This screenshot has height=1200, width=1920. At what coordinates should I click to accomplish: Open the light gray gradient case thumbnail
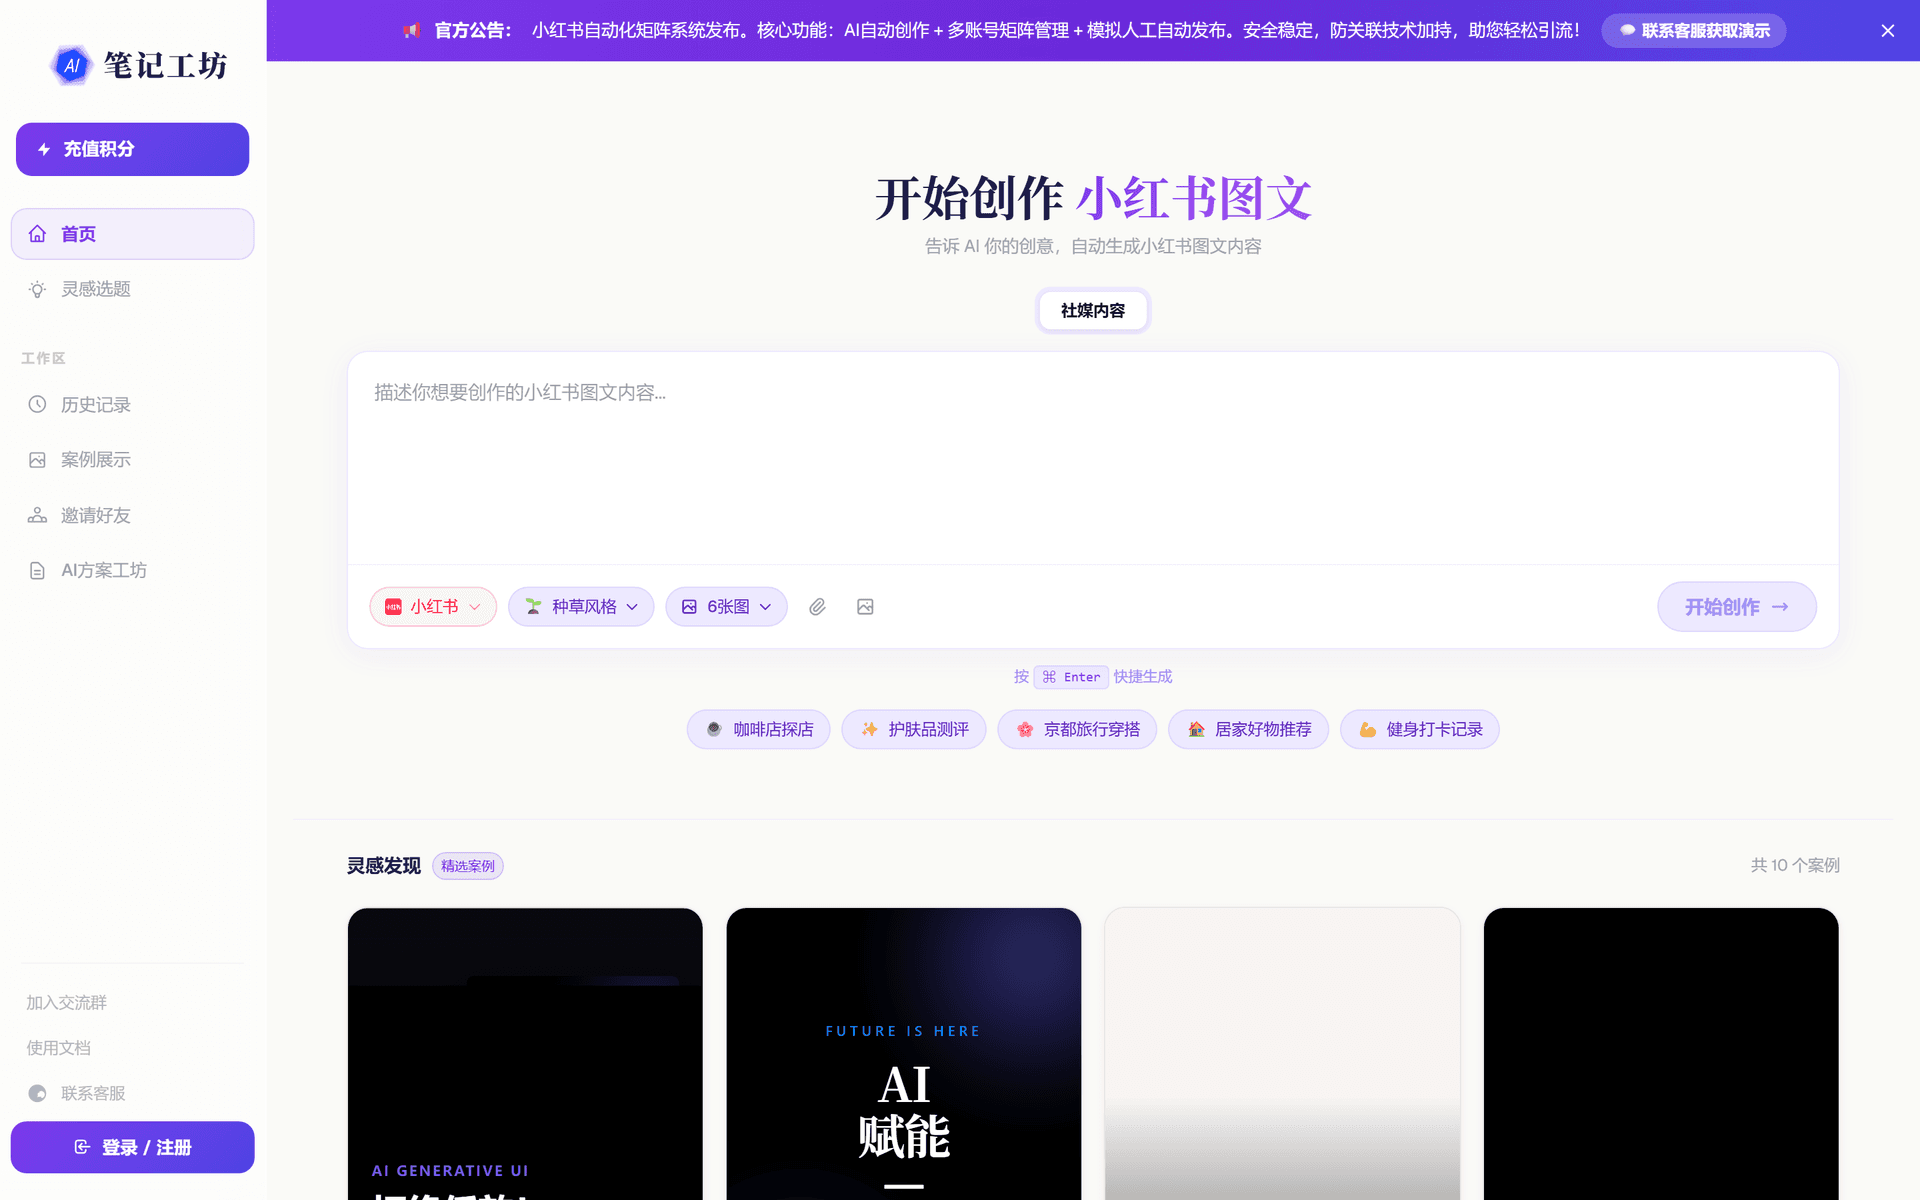tap(1282, 1054)
